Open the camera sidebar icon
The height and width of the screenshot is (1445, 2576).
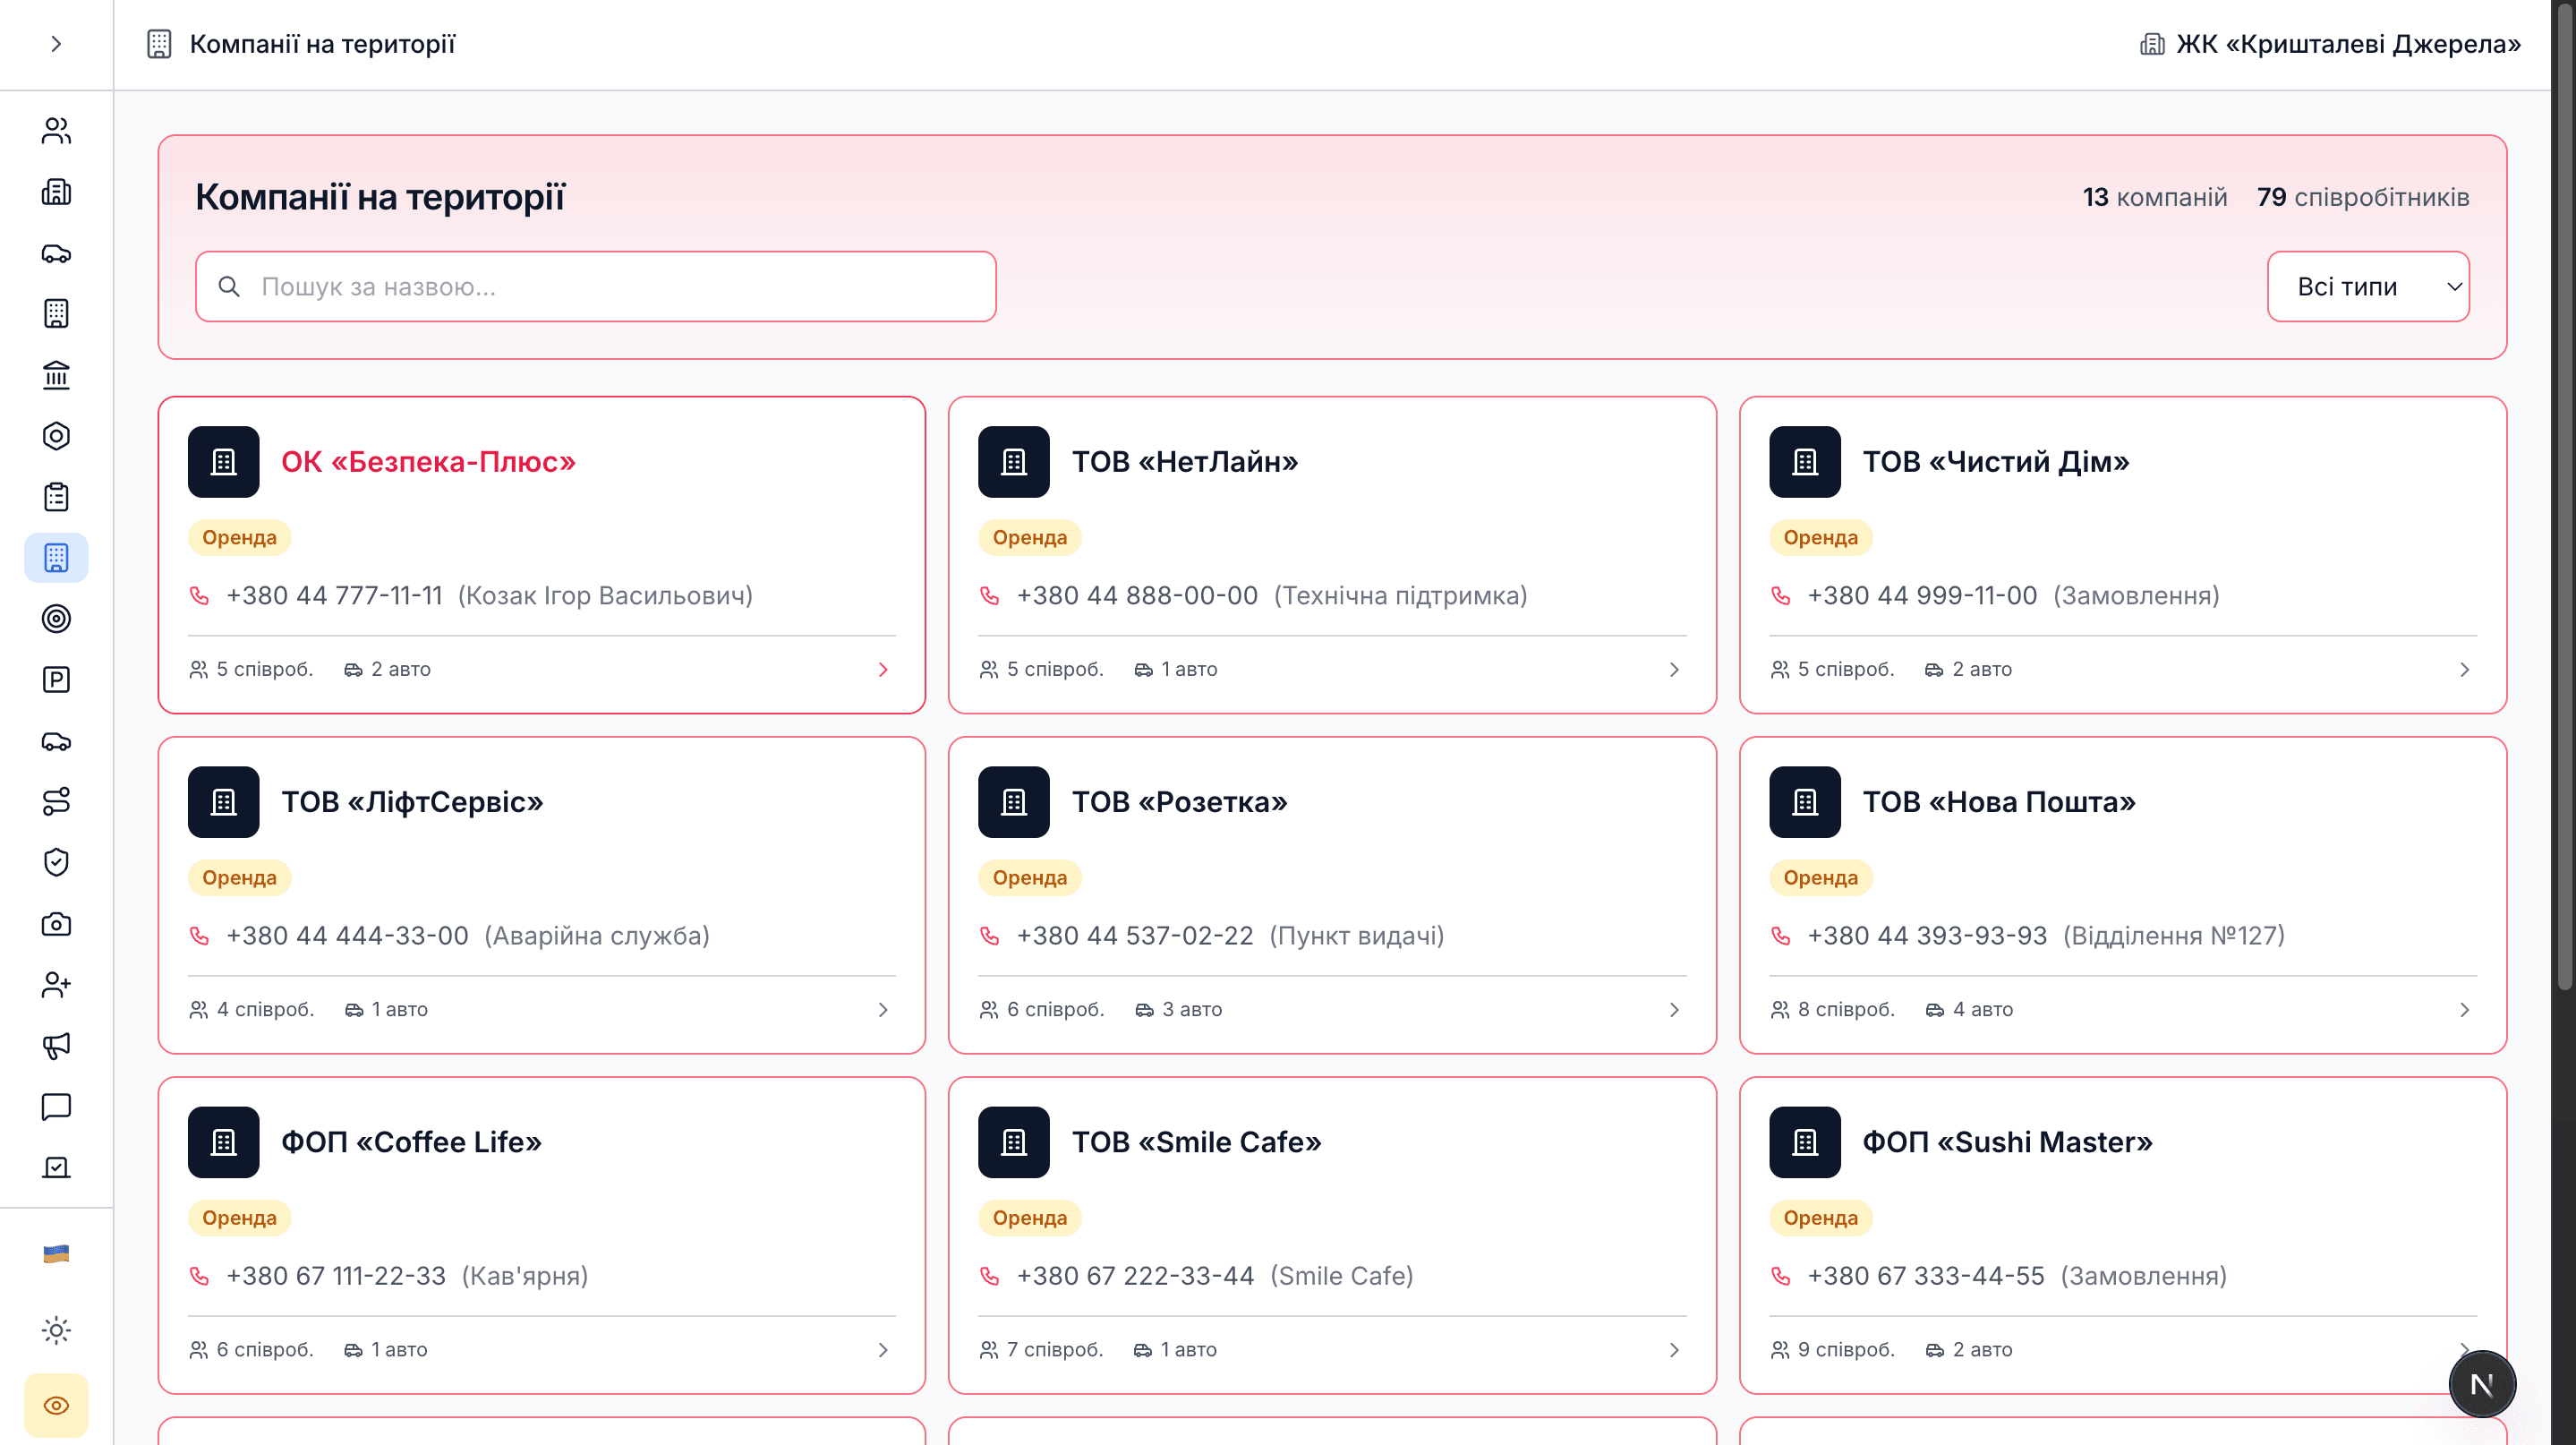(x=56, y=924)
